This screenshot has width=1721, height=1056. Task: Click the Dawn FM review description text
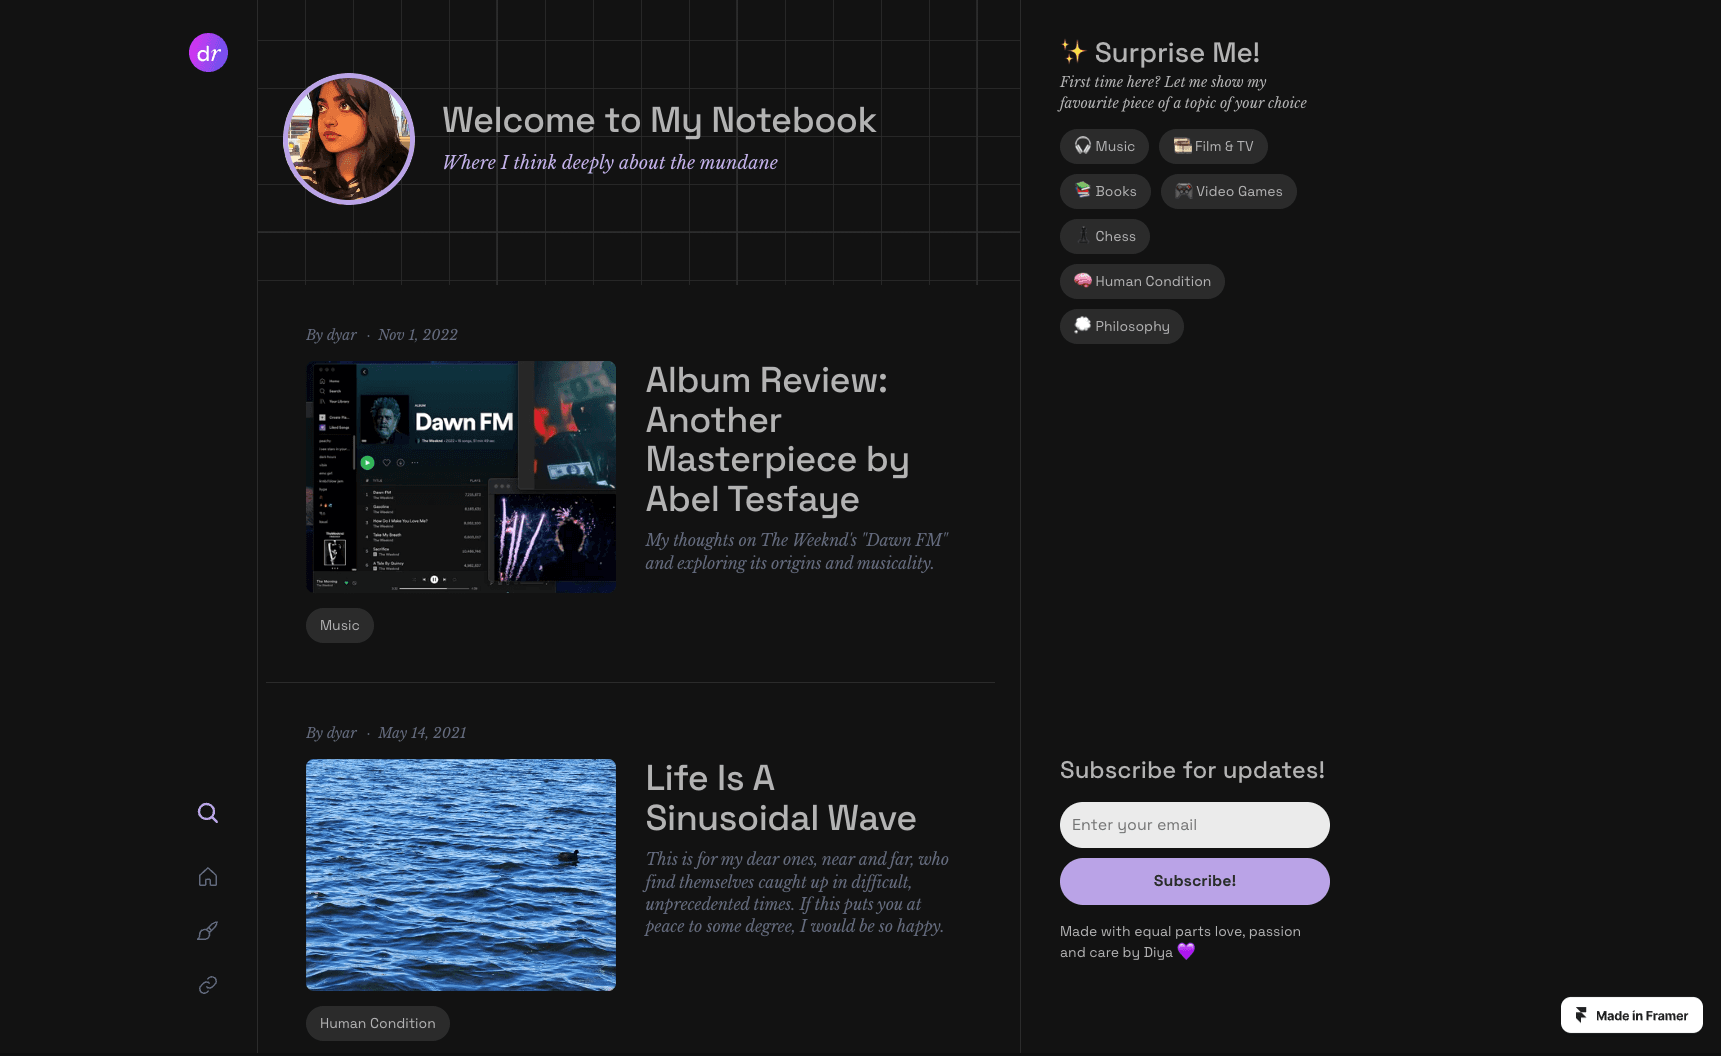click(x=797, y=551)
